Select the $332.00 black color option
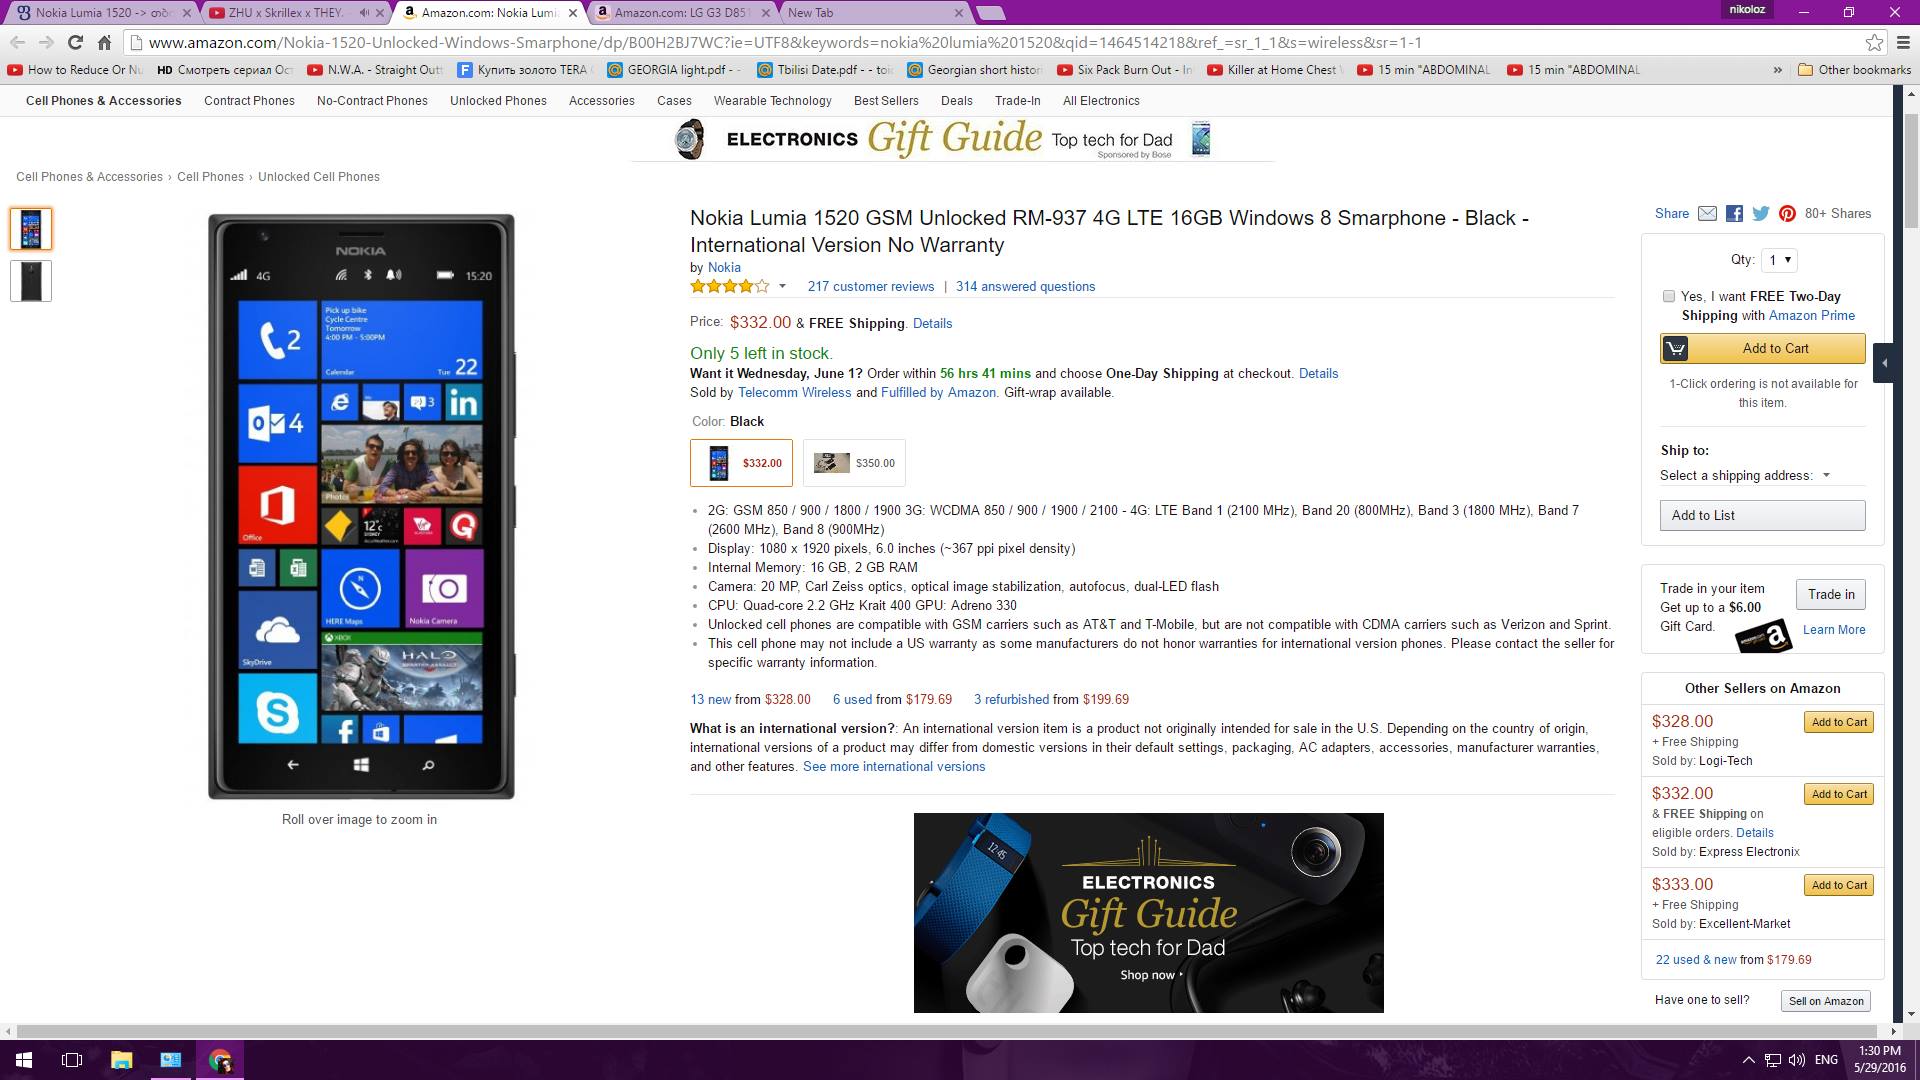Viewport: 1920px width, 1080px height. pyautogui.click(x=741, y=463)
